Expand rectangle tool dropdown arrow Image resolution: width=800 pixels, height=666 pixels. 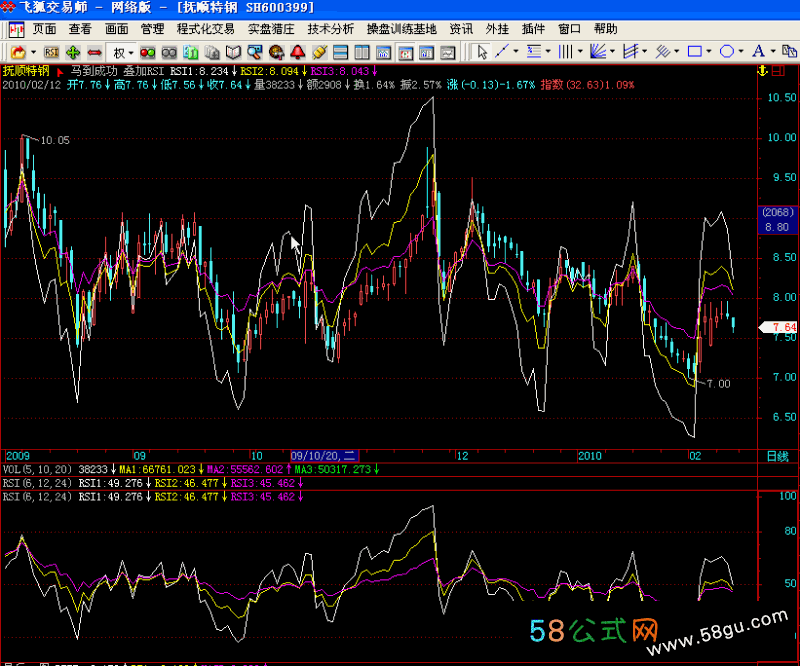(x=709, y=52)
